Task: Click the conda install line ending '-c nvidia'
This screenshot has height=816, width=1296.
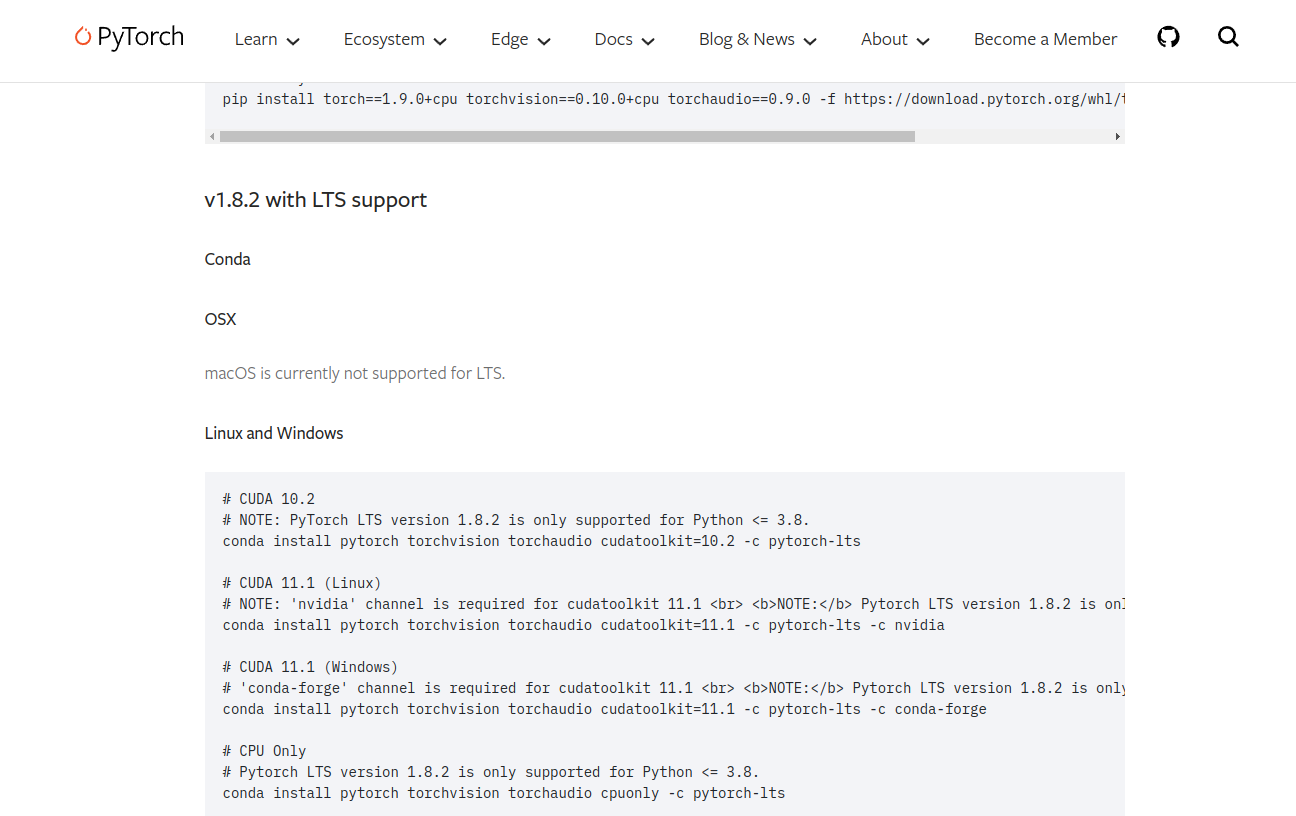Action: tap(584, 625)
